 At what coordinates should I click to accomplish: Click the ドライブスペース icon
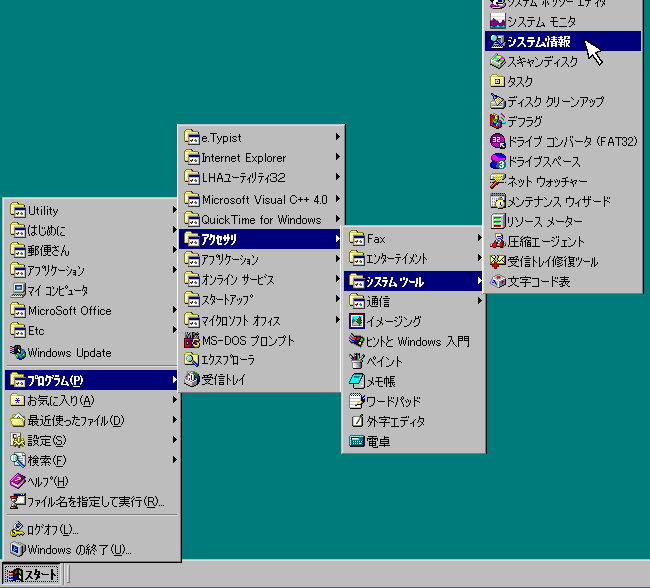(x=497, y=161)
